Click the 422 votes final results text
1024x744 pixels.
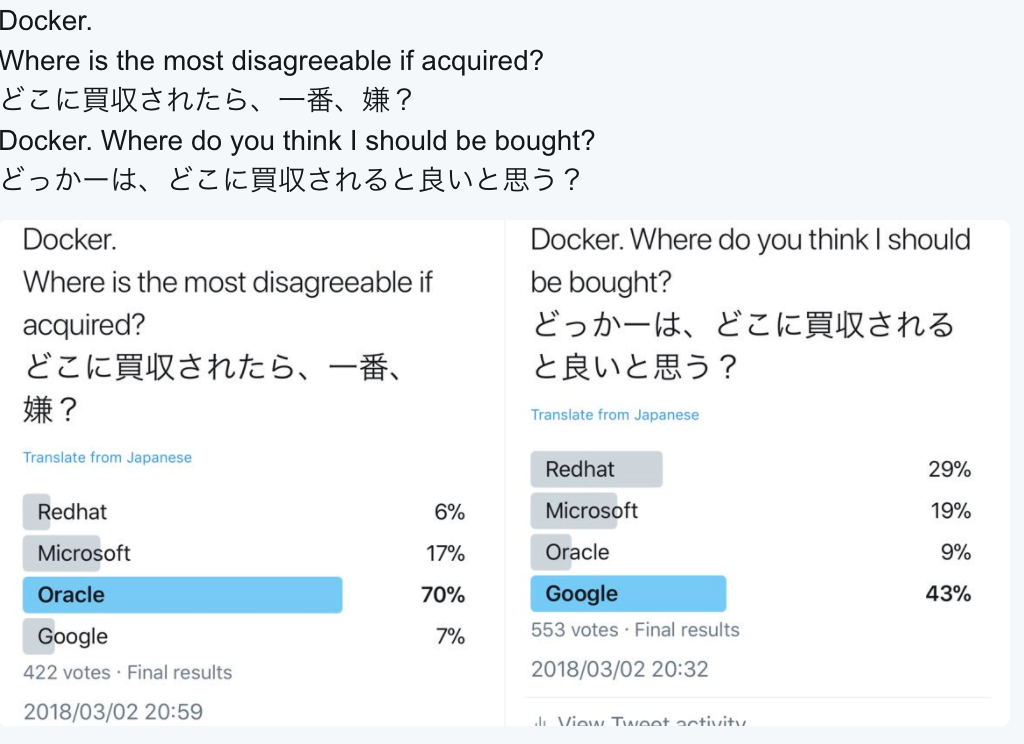[128, 672]
